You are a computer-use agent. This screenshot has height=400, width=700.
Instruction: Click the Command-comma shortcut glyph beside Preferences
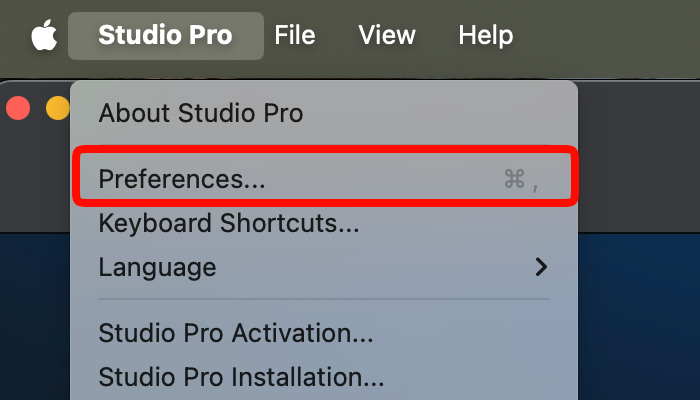(521, 179)
